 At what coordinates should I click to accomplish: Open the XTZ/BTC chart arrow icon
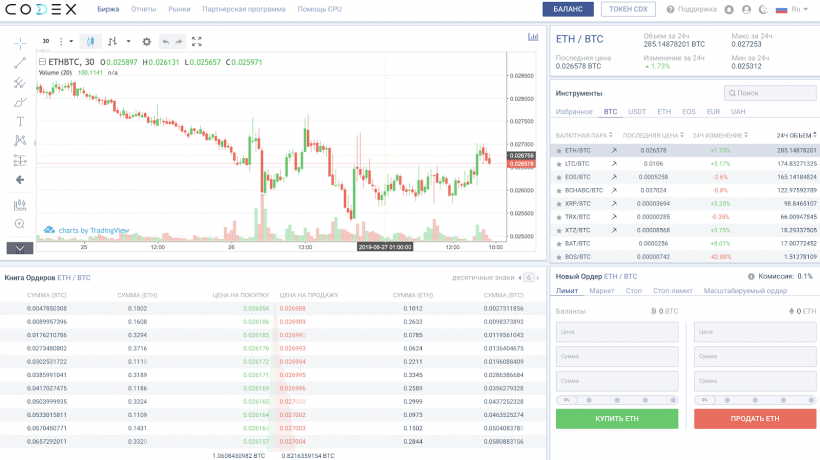point(614,230)
